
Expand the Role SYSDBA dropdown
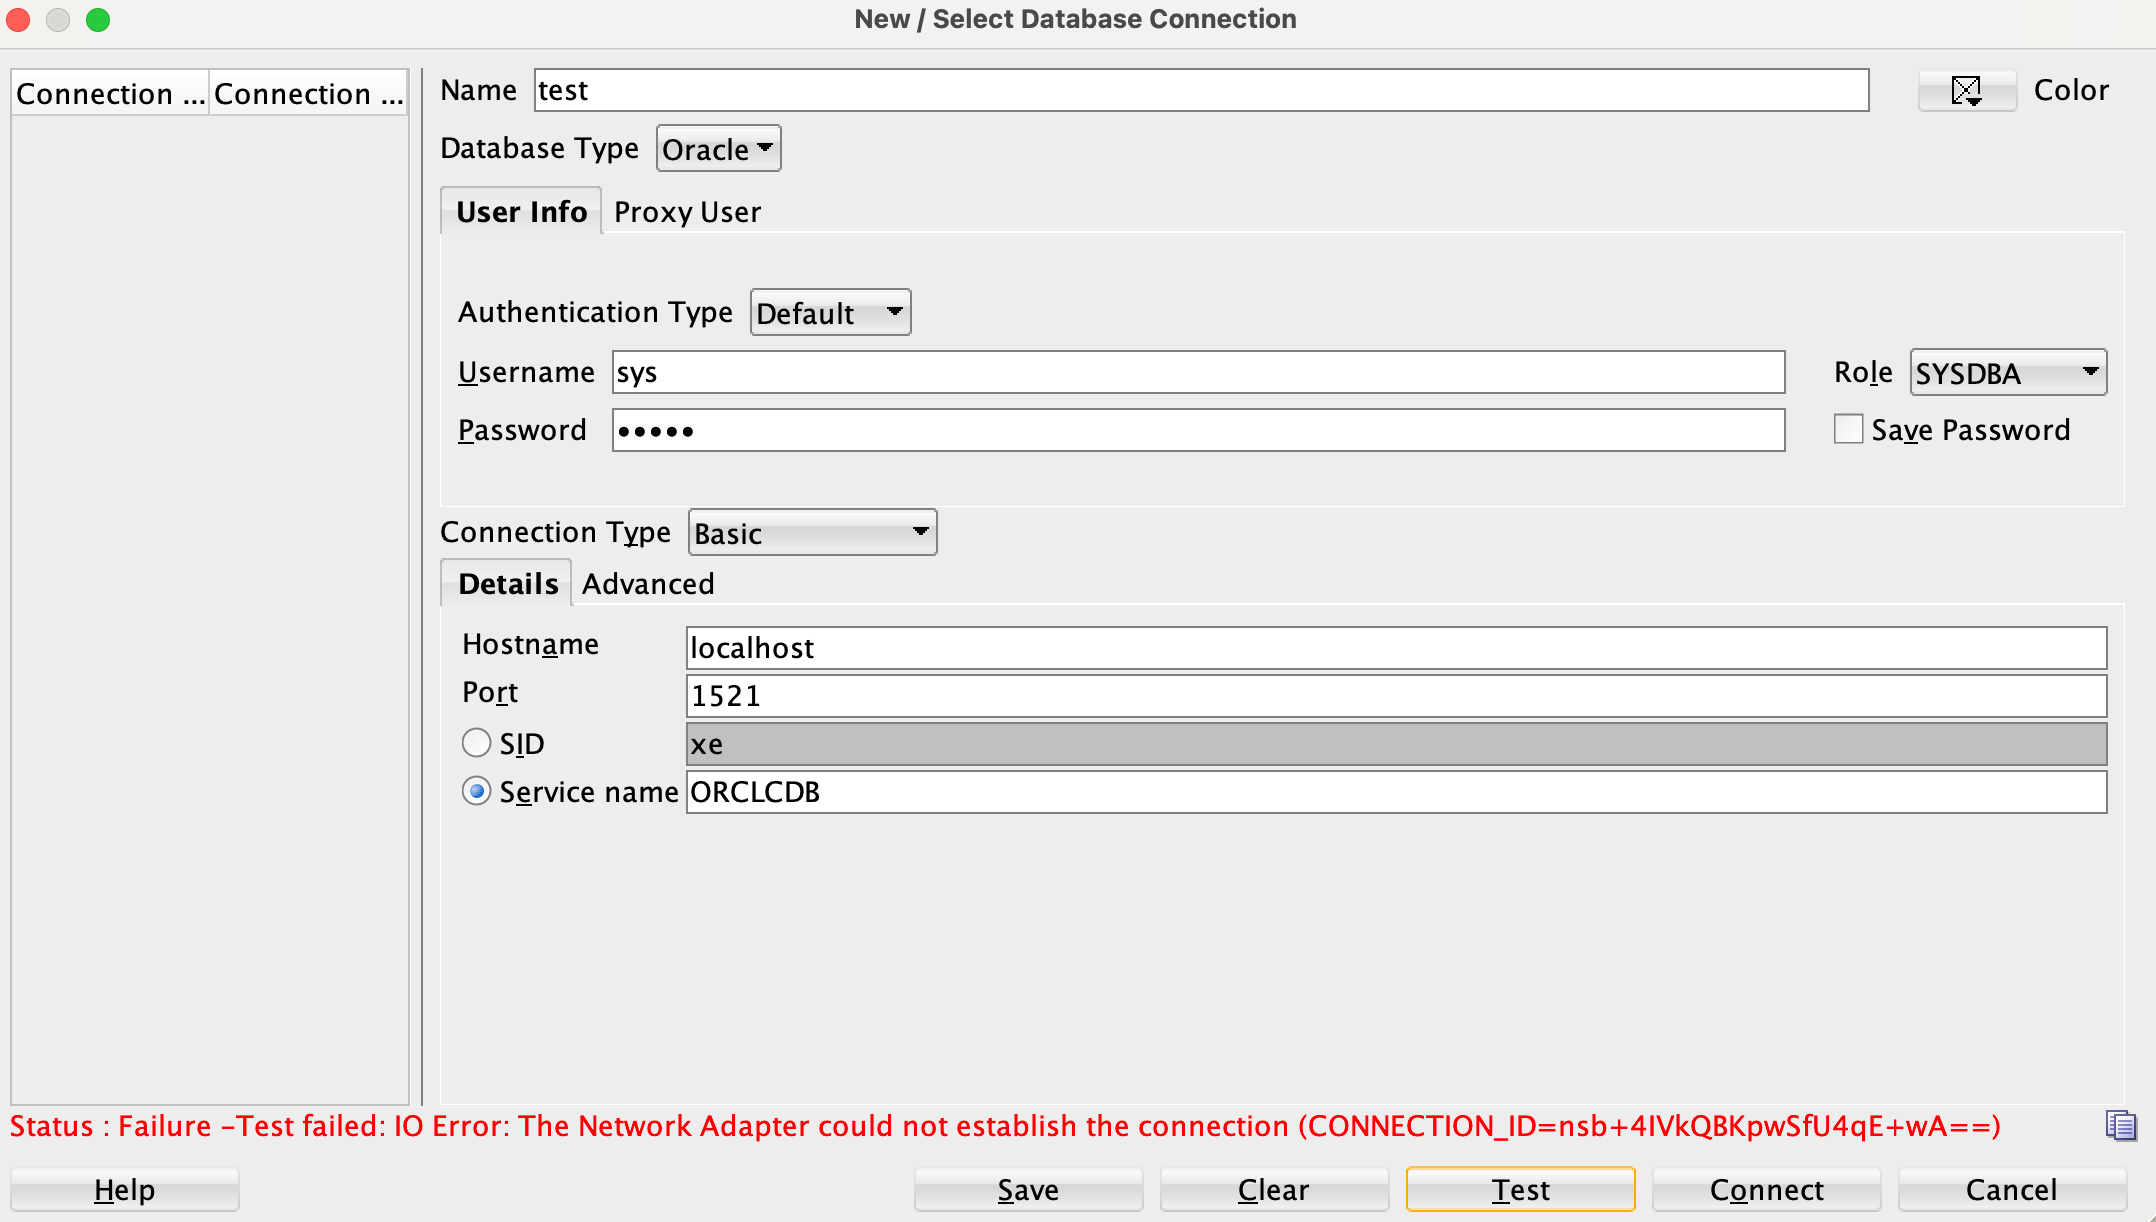[2007, 373]
